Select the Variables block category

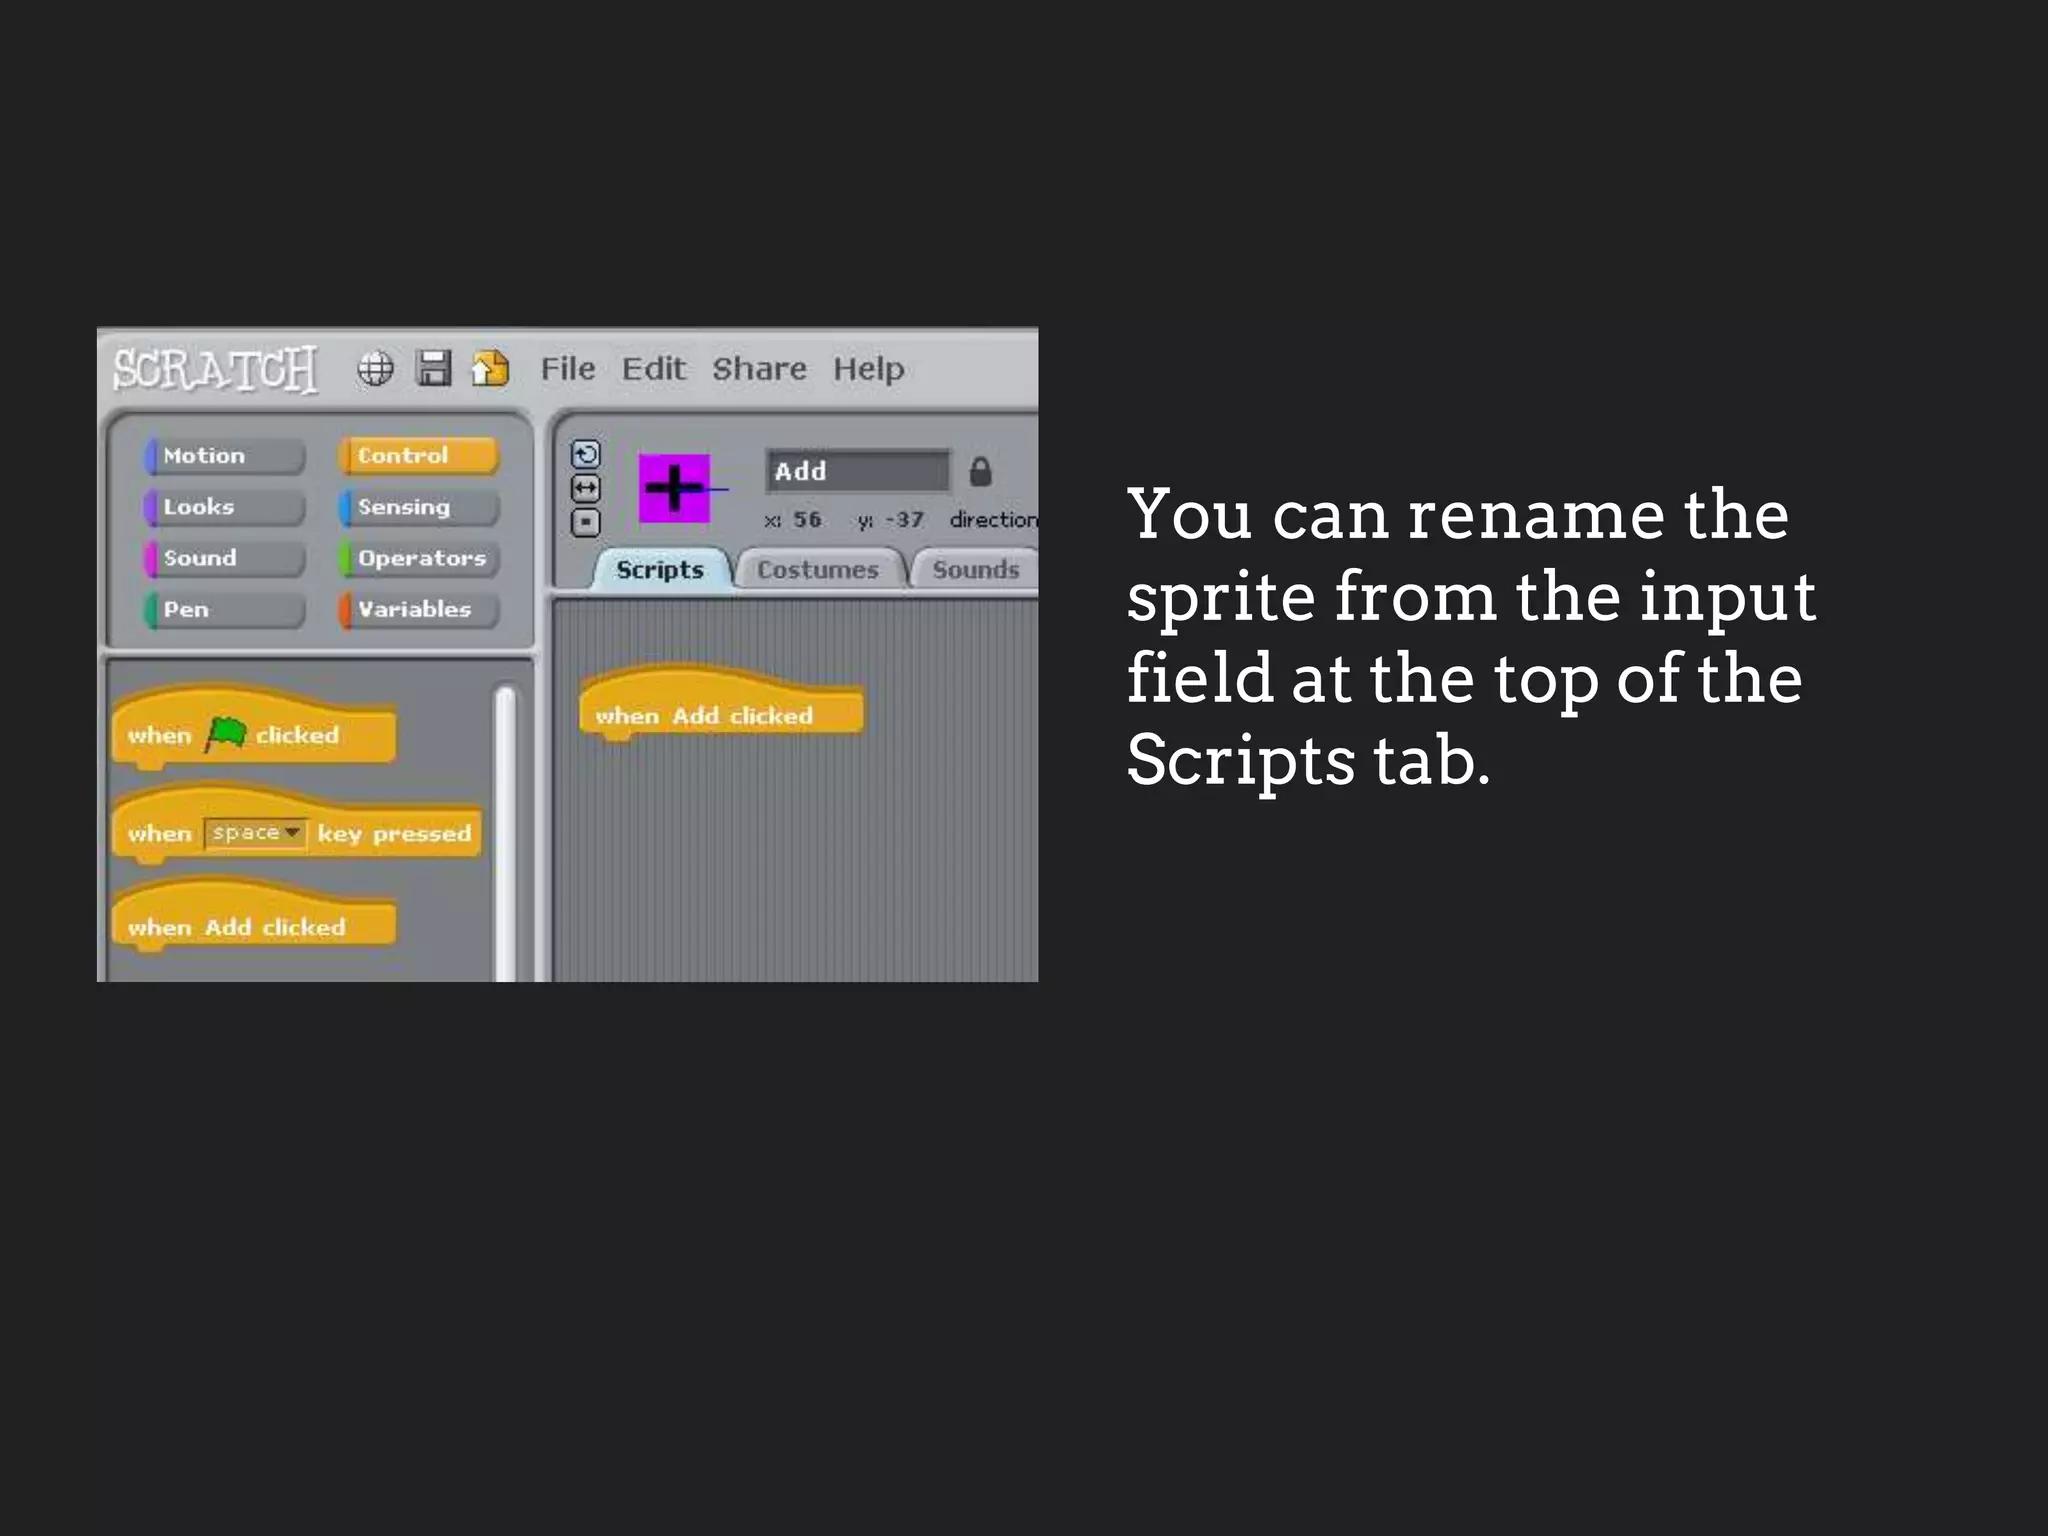click(419, 609)
